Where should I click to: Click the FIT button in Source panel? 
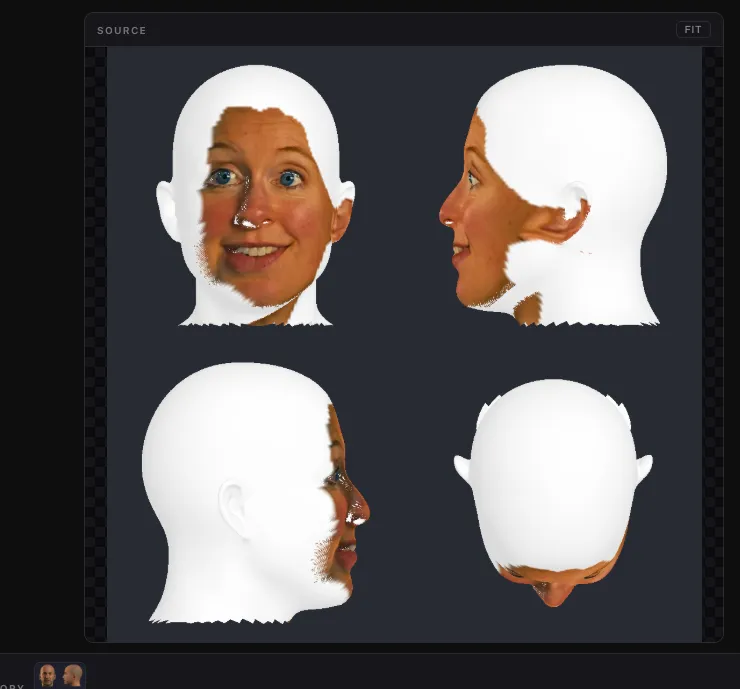[x=693, y=30]
